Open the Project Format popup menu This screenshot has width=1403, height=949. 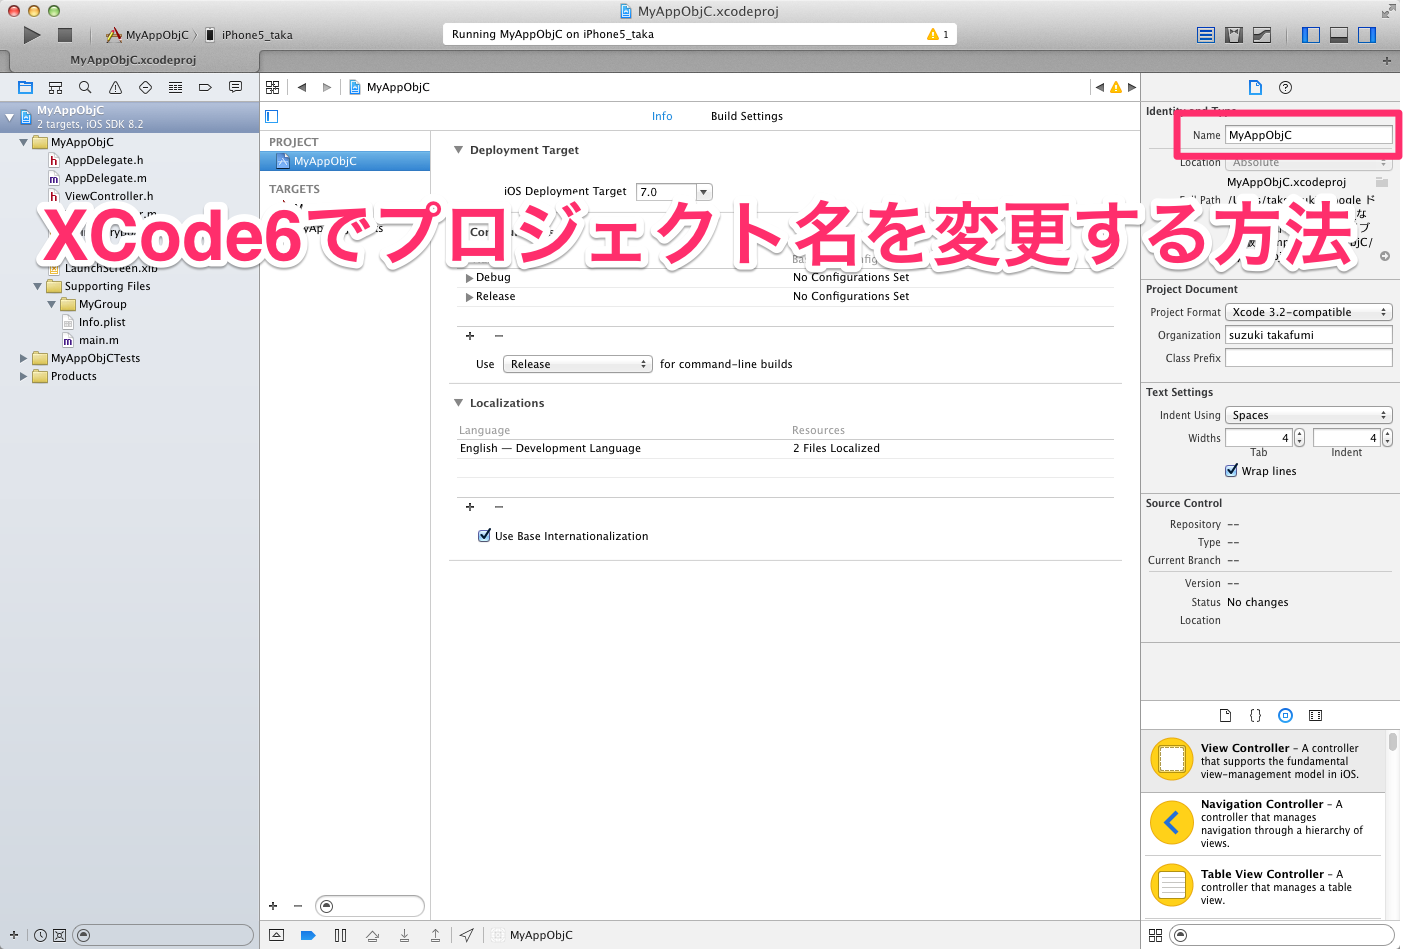click(1309, 312)
